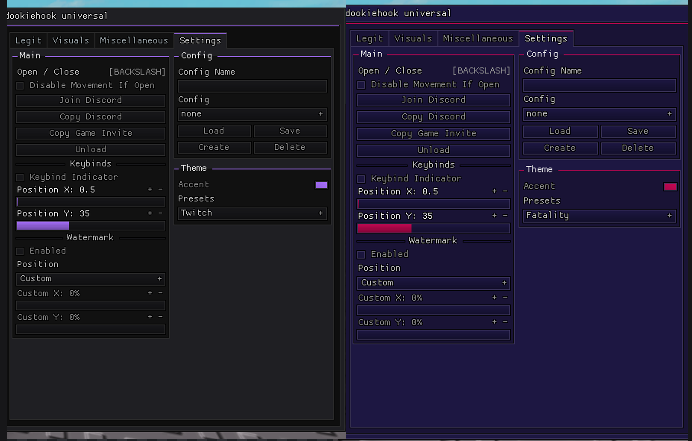Open purple Accent color swatch
Image resolution: width=692 pixels, height=441 pixels.
[x=321, y=185]
